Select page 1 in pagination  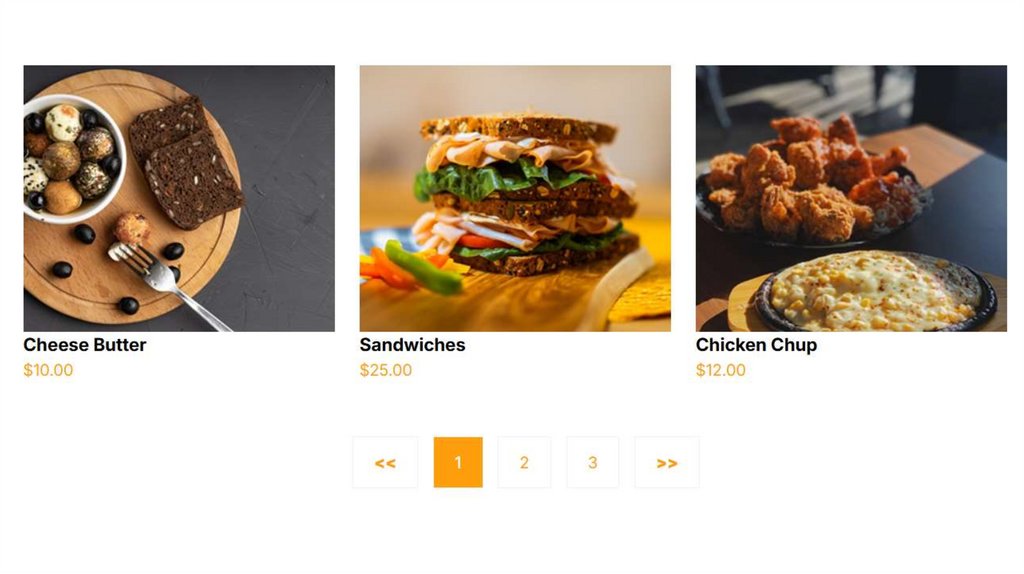(x=458, y=462)
